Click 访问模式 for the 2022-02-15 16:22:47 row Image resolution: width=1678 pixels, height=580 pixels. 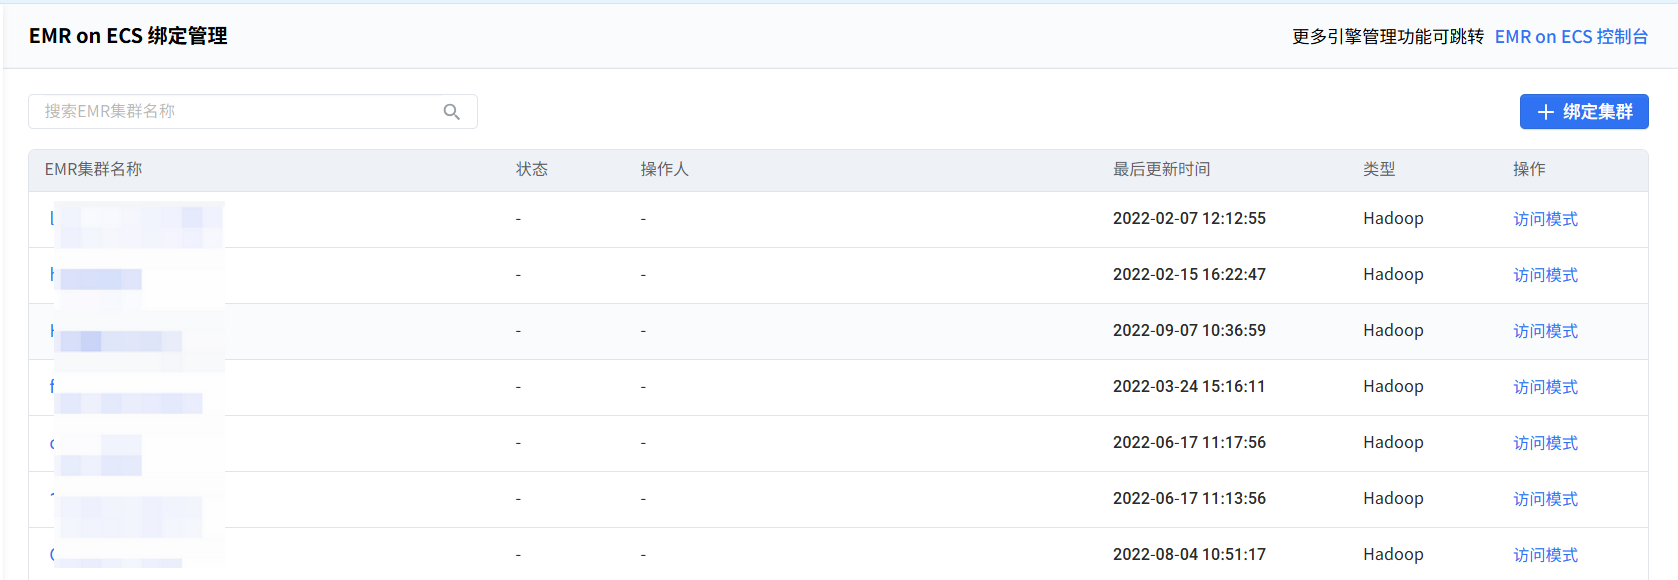point(1545,275)
